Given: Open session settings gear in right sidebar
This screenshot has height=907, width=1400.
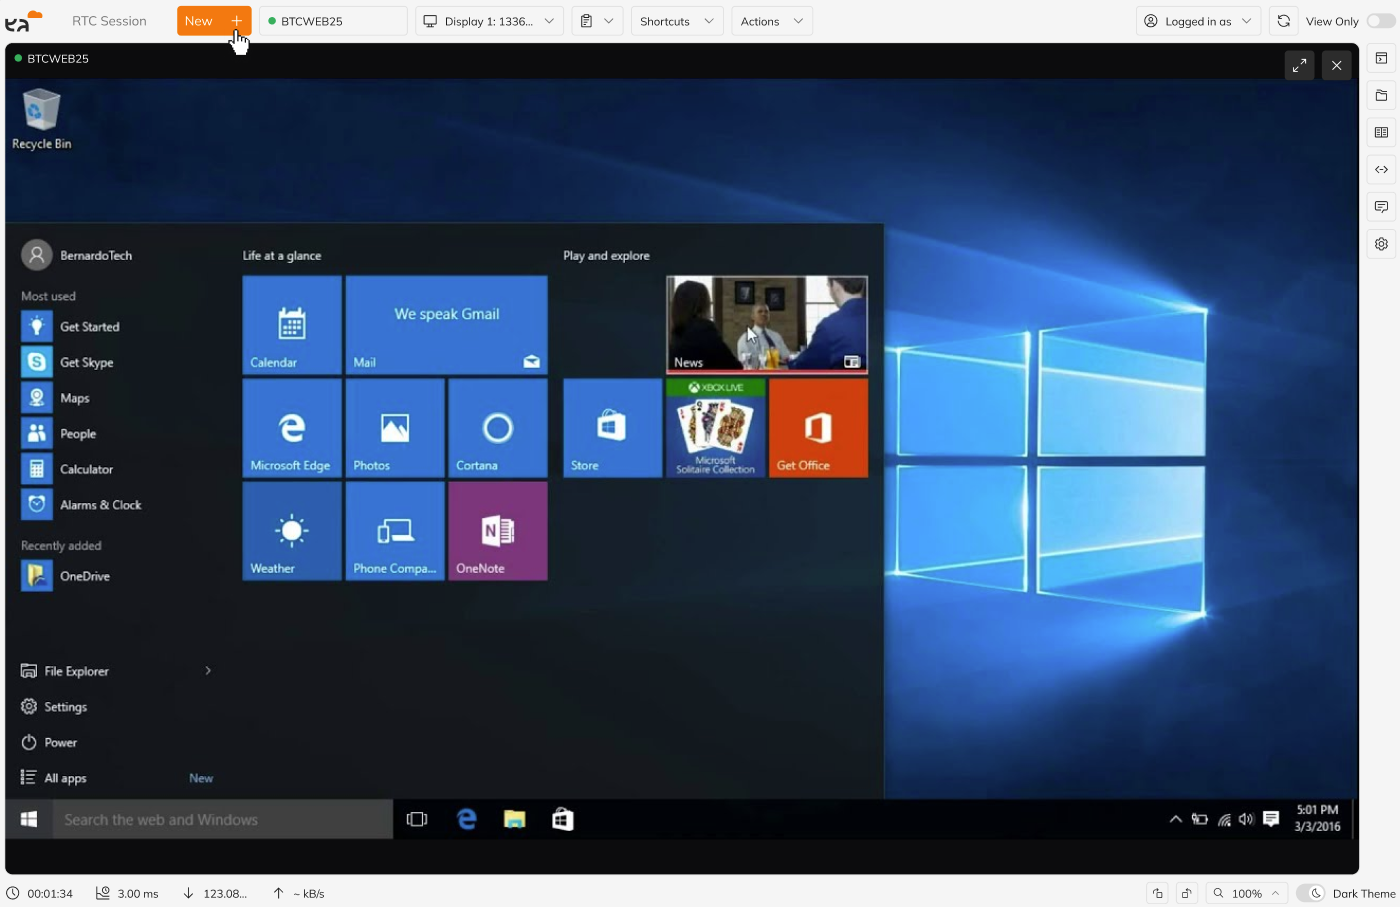Looking at the screenshot, I should (1381, 244).
